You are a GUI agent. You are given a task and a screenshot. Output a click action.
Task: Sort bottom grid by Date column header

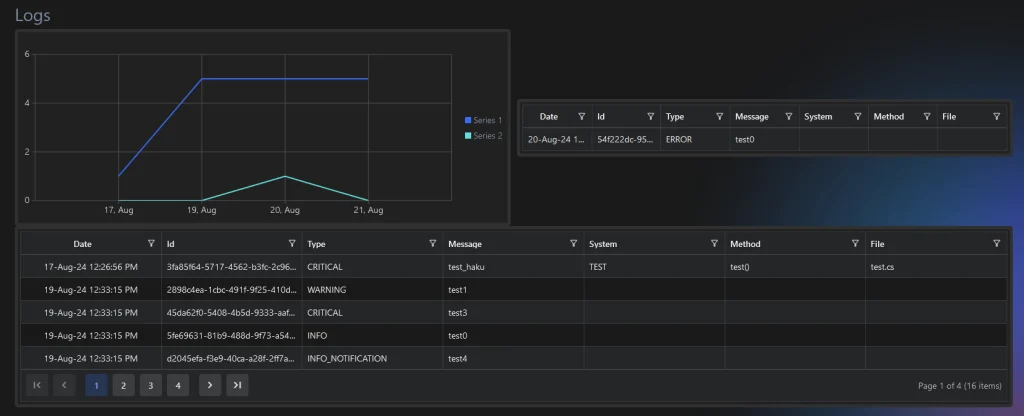click(82, 243)
